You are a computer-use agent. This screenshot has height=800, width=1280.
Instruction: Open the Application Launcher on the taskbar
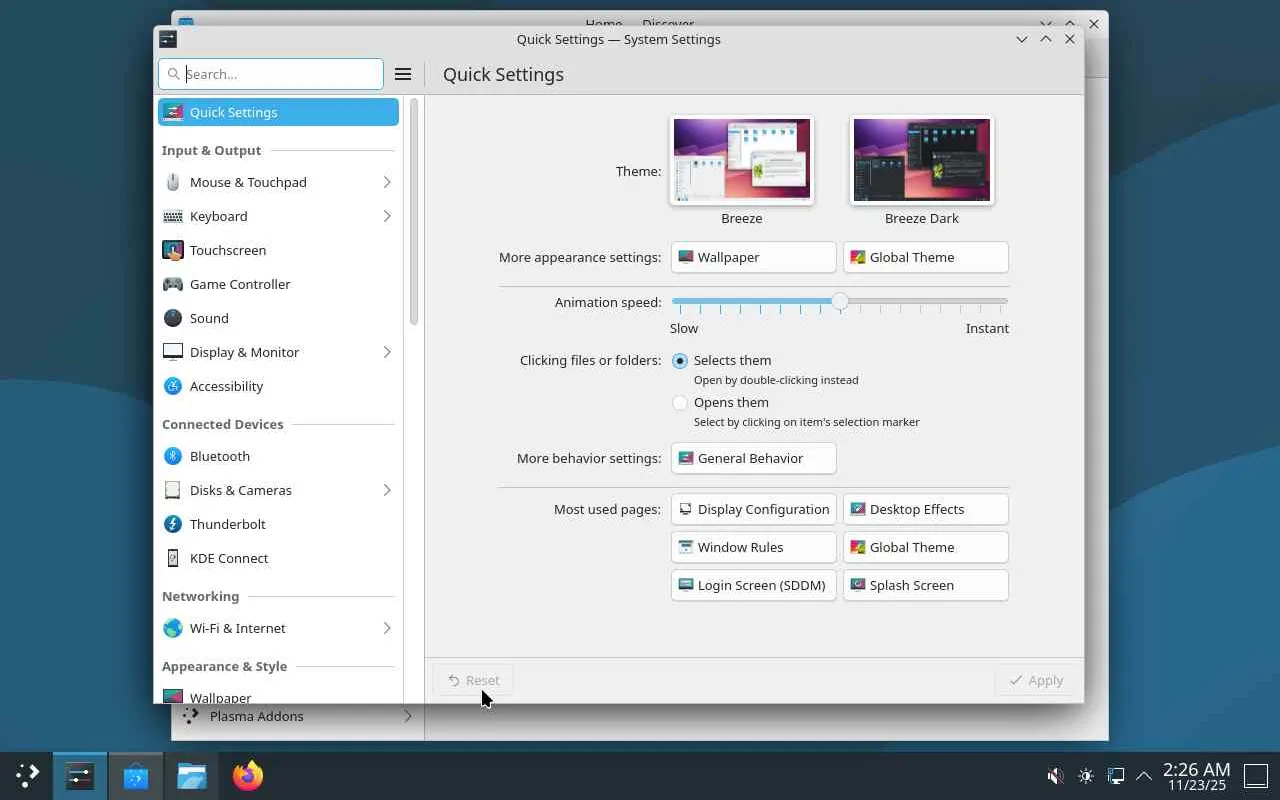pyautogui.click(x=27, y=775)
